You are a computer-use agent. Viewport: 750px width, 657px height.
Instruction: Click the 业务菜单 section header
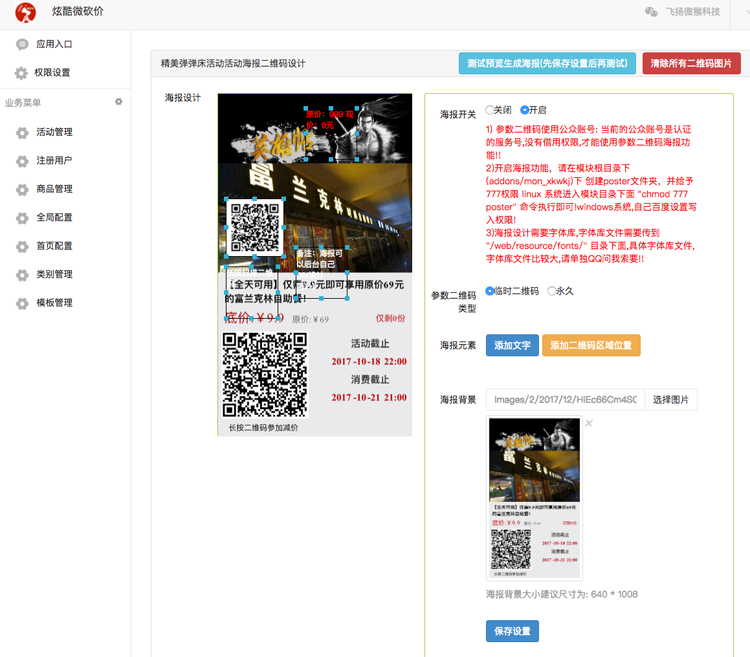pyautogui.click(x=23, y=103)
